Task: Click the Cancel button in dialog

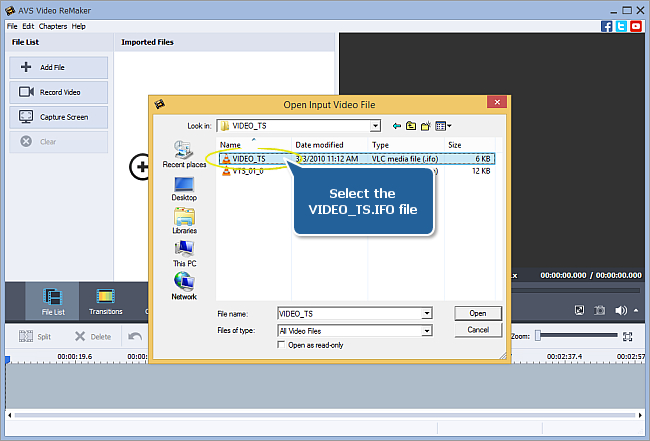Action: tap(478, 330)
